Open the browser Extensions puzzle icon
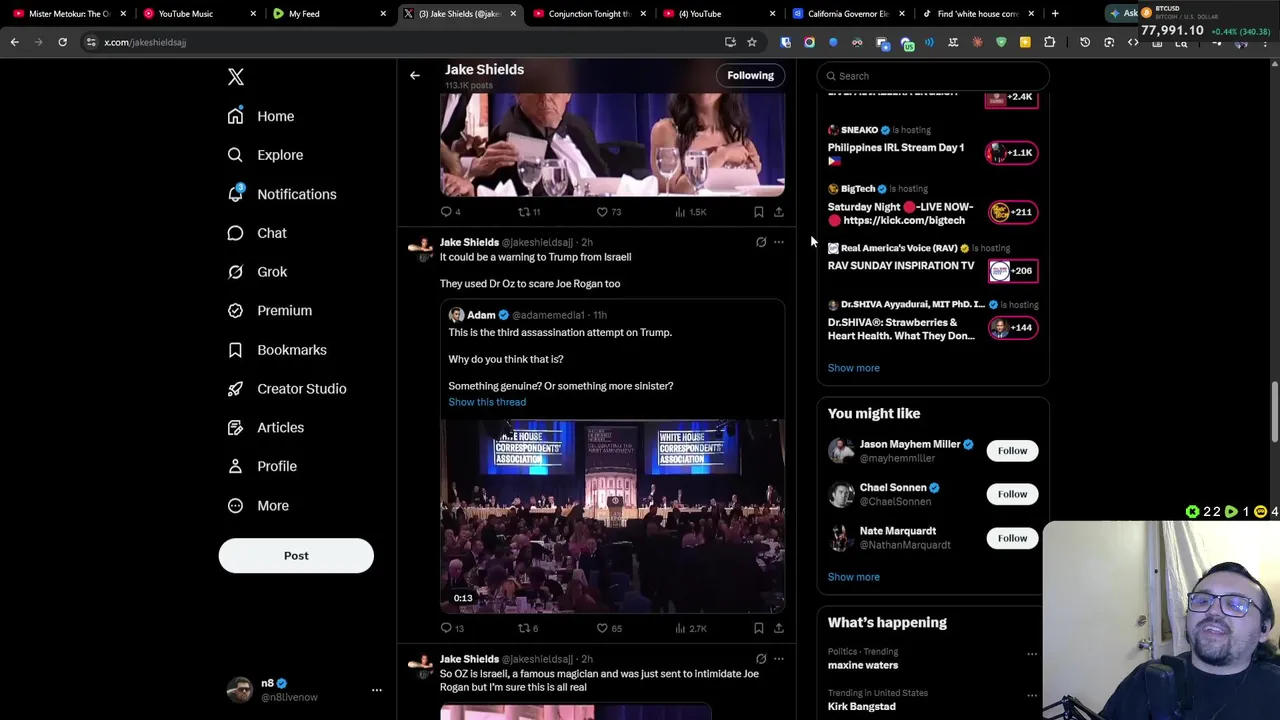Screen dimensions: 1280x720 click(x=1049, y=42)
